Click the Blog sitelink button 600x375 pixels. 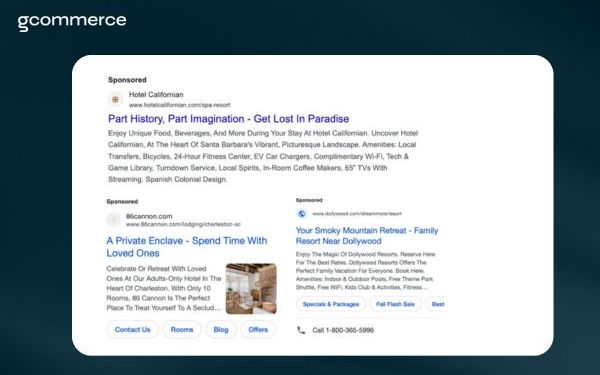221,329
